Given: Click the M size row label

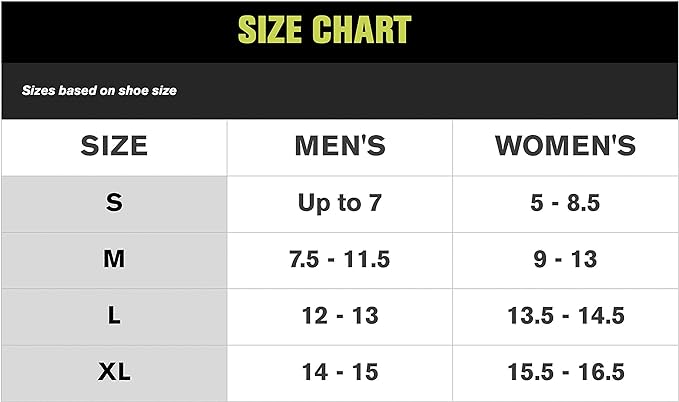Looking at the screenshot, I should (x=114, y=260).
